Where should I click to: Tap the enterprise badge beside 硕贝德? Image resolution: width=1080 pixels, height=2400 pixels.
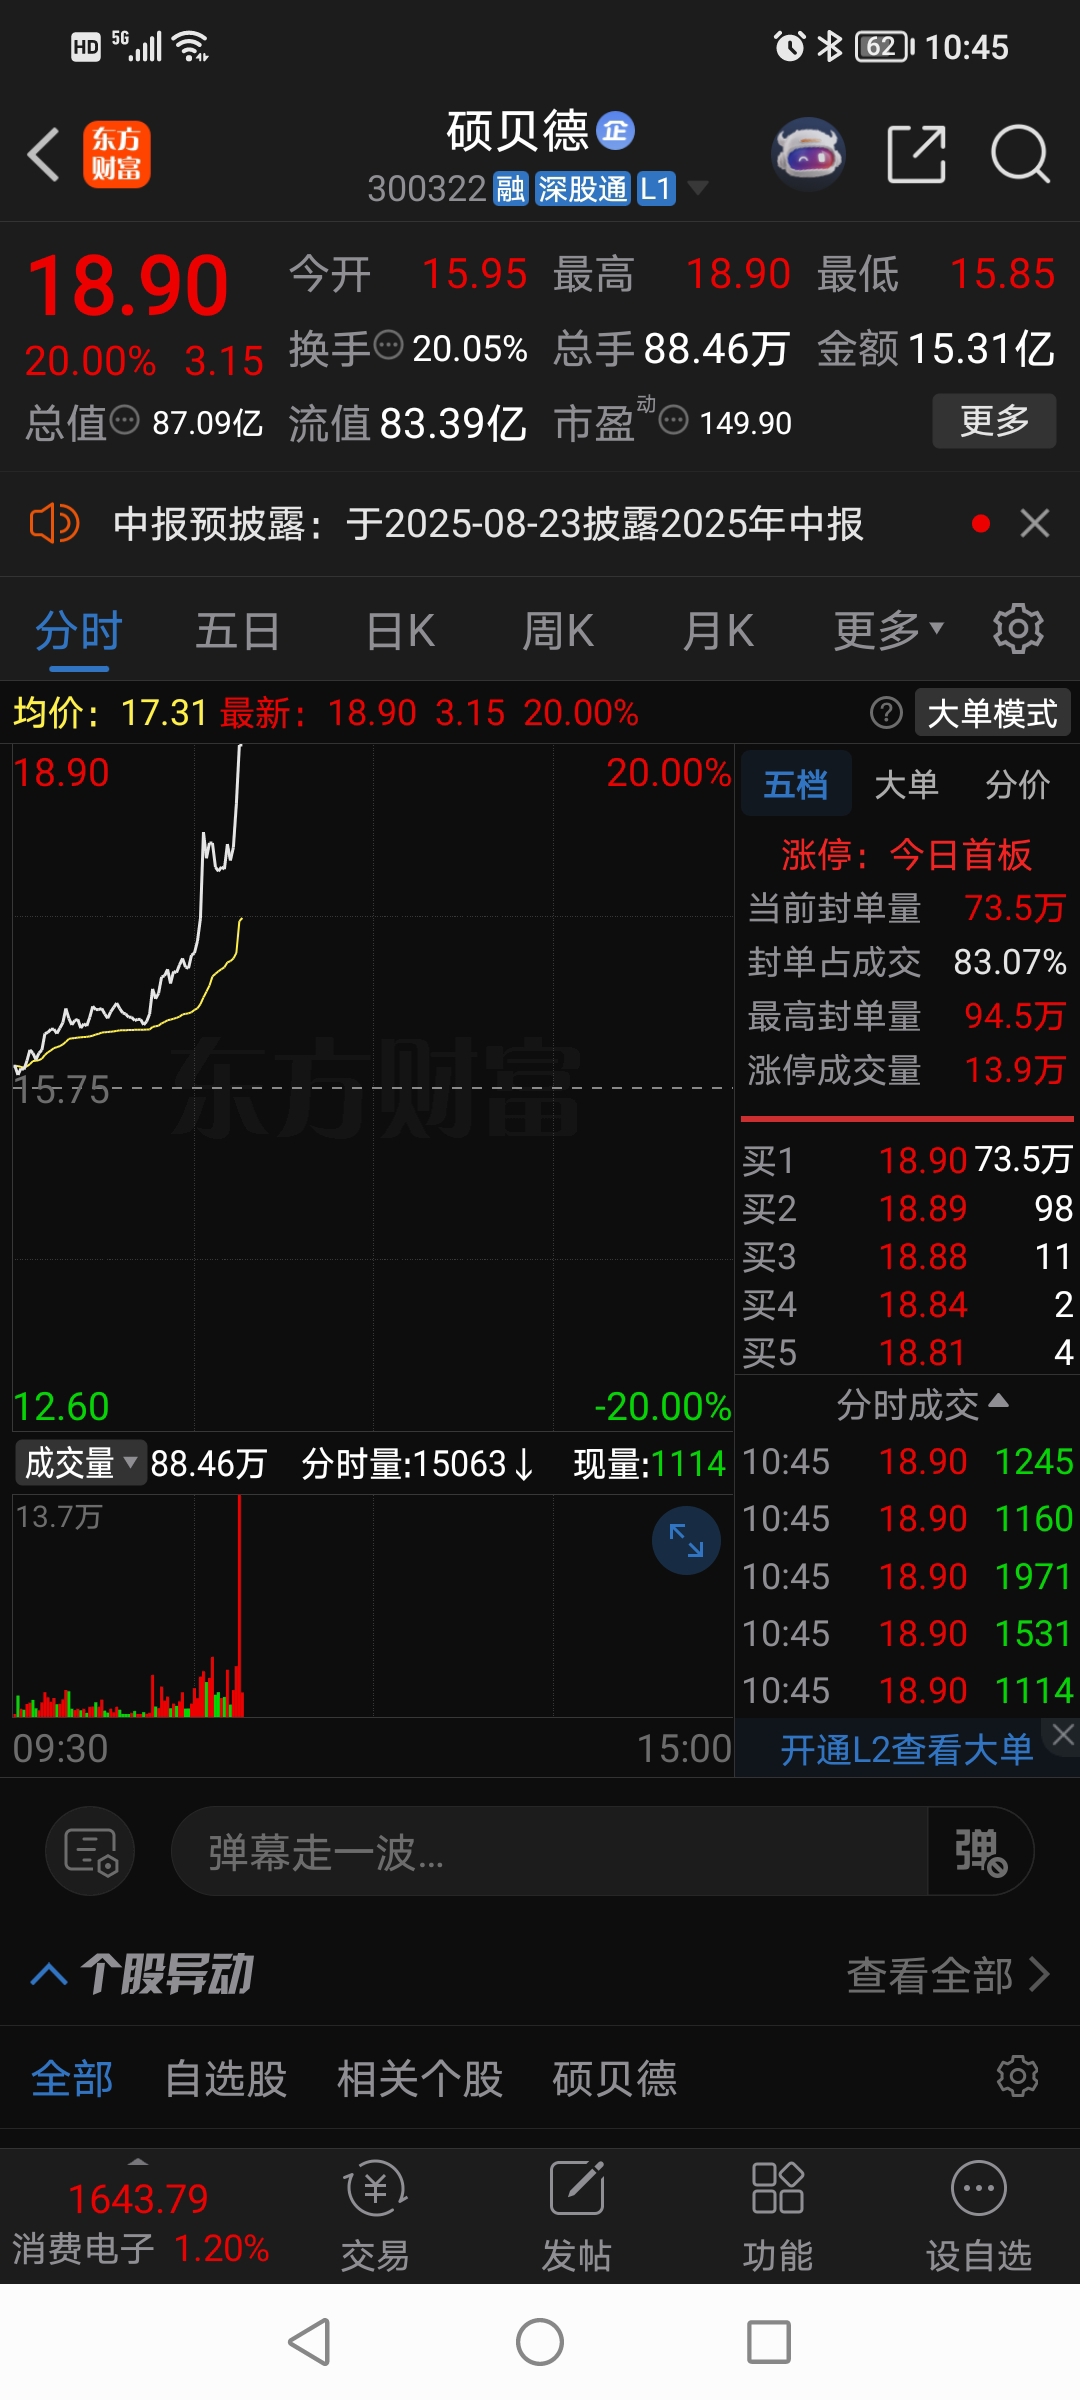[616, 131]
